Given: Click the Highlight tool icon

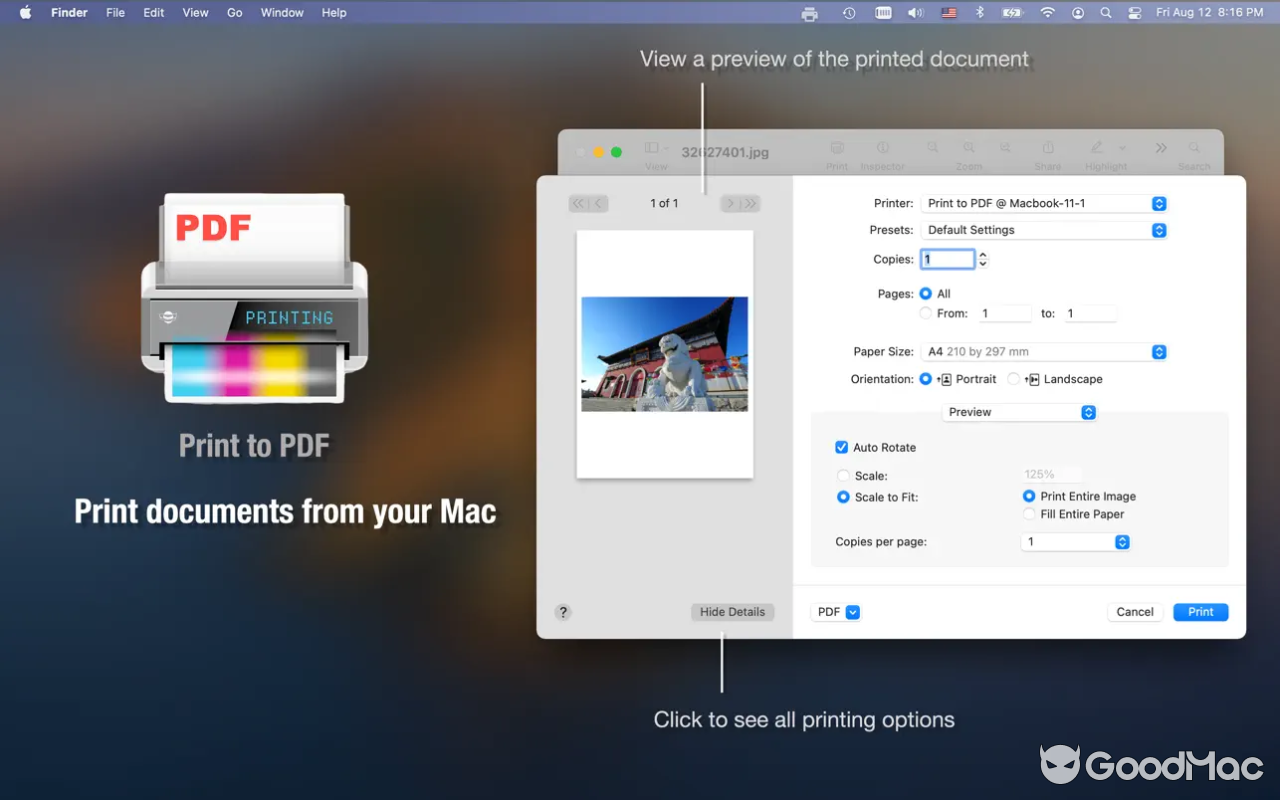Looking at the screenshot, I should [x=1096, y=146].
